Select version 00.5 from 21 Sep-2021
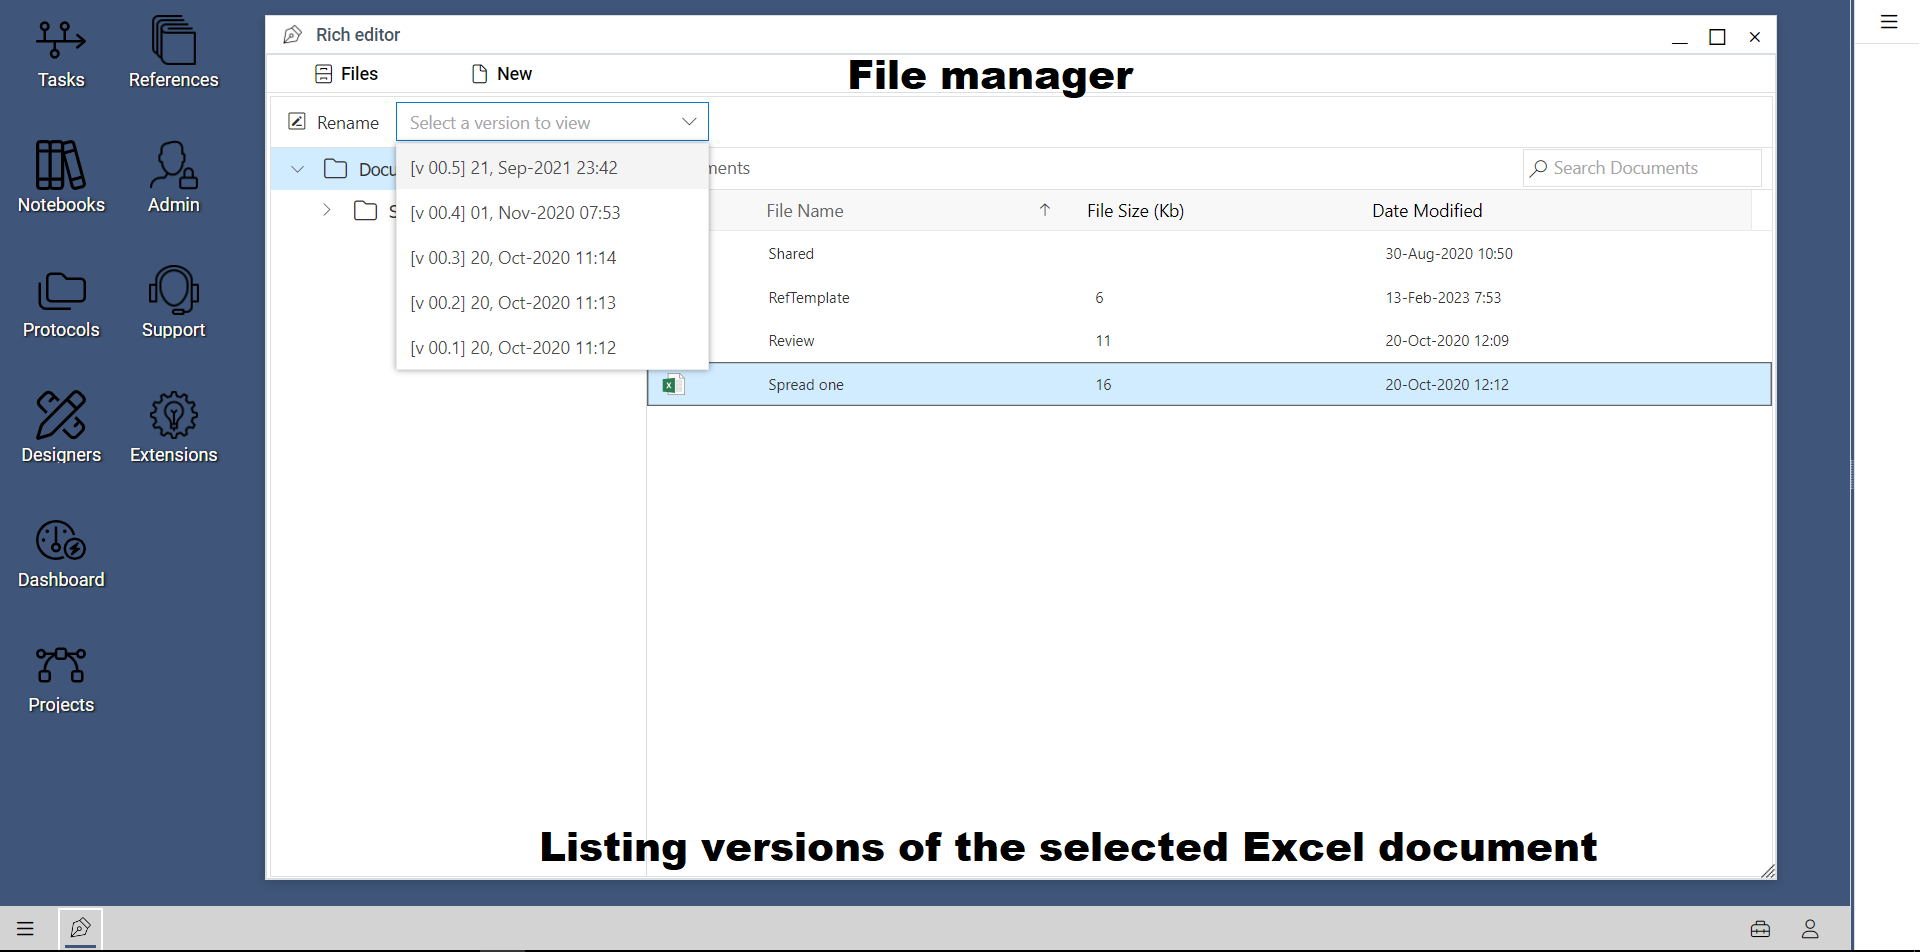Viewport: 1920px width, 952px height. (552, 167)
